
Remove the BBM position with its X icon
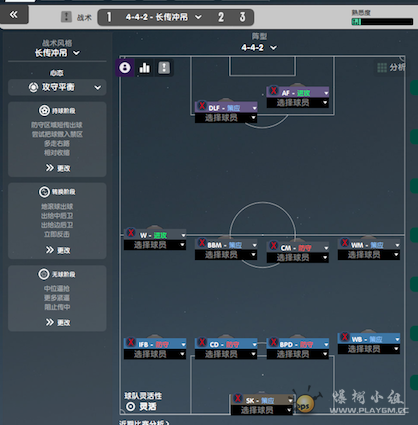(x=202, y=243)
